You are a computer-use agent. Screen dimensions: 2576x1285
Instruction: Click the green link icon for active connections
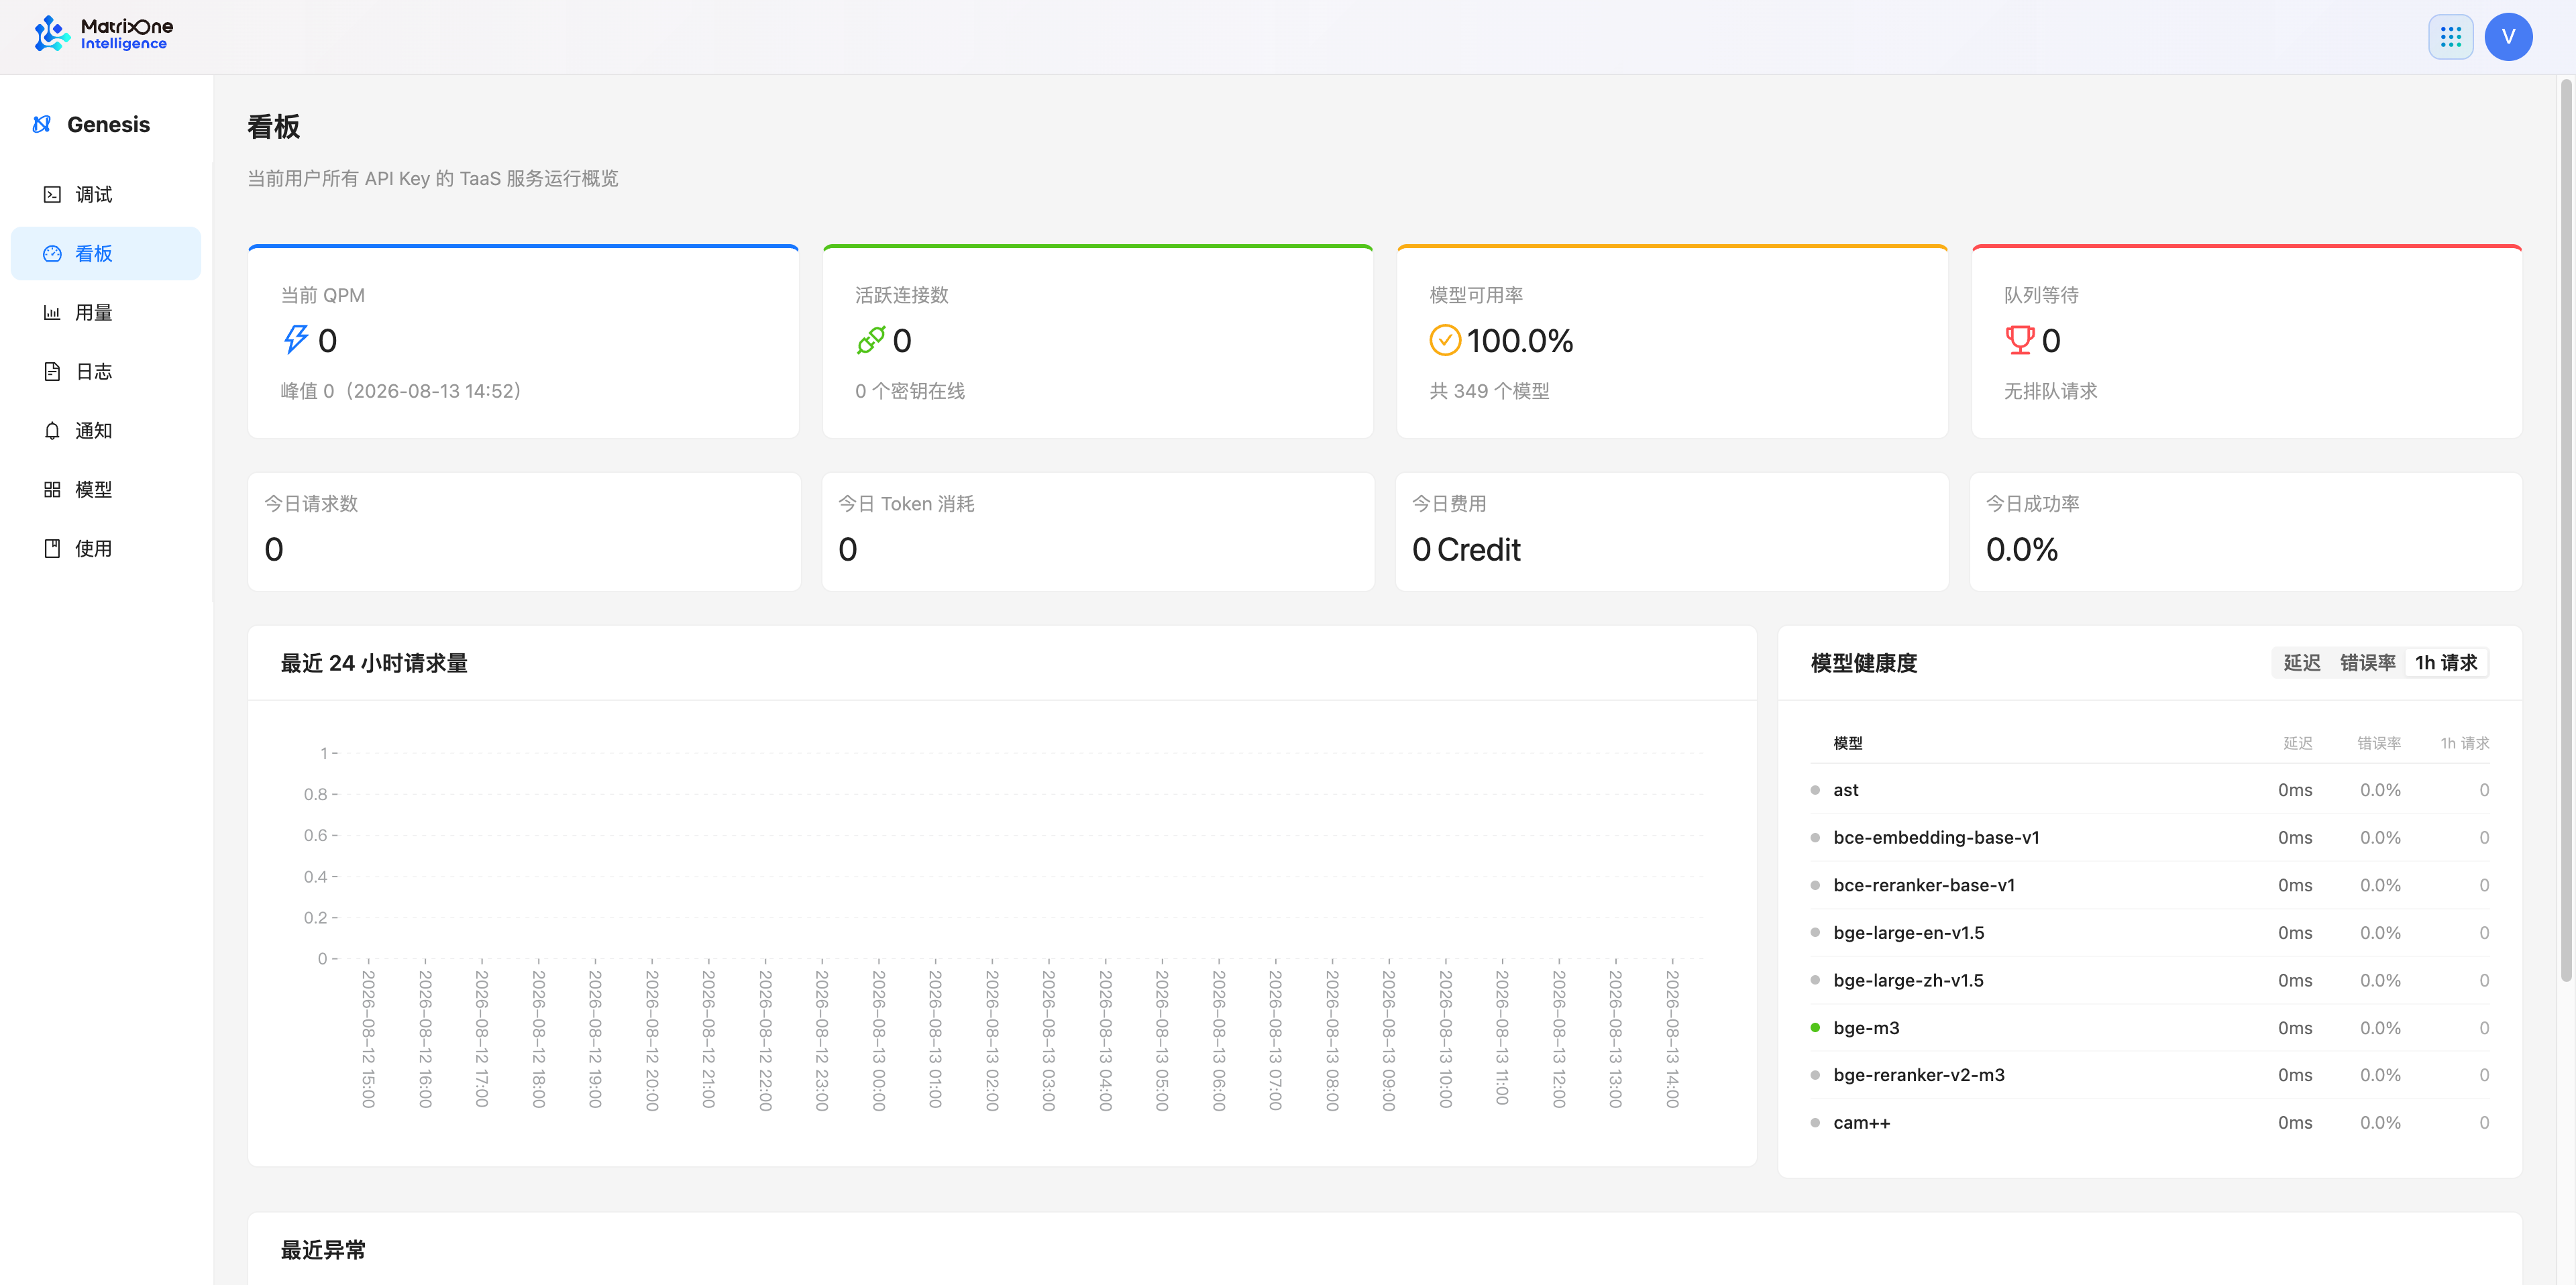870,340
